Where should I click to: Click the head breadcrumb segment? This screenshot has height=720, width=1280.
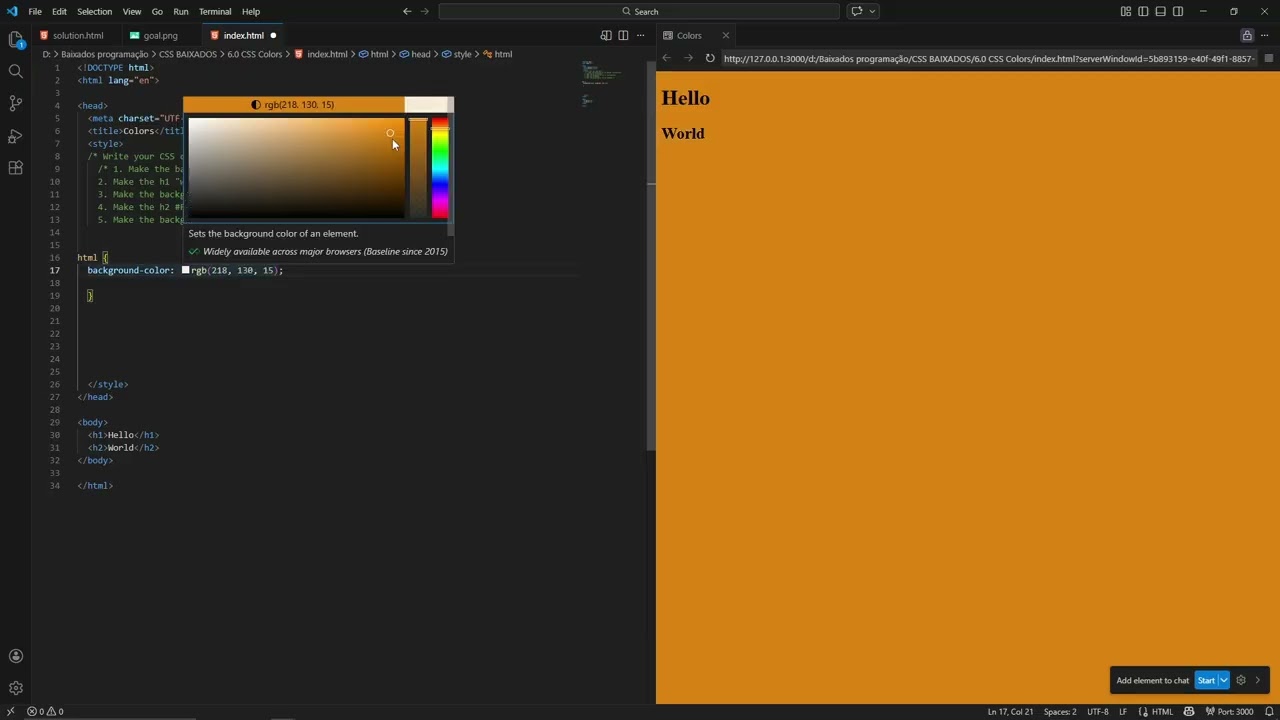point(415,54)
